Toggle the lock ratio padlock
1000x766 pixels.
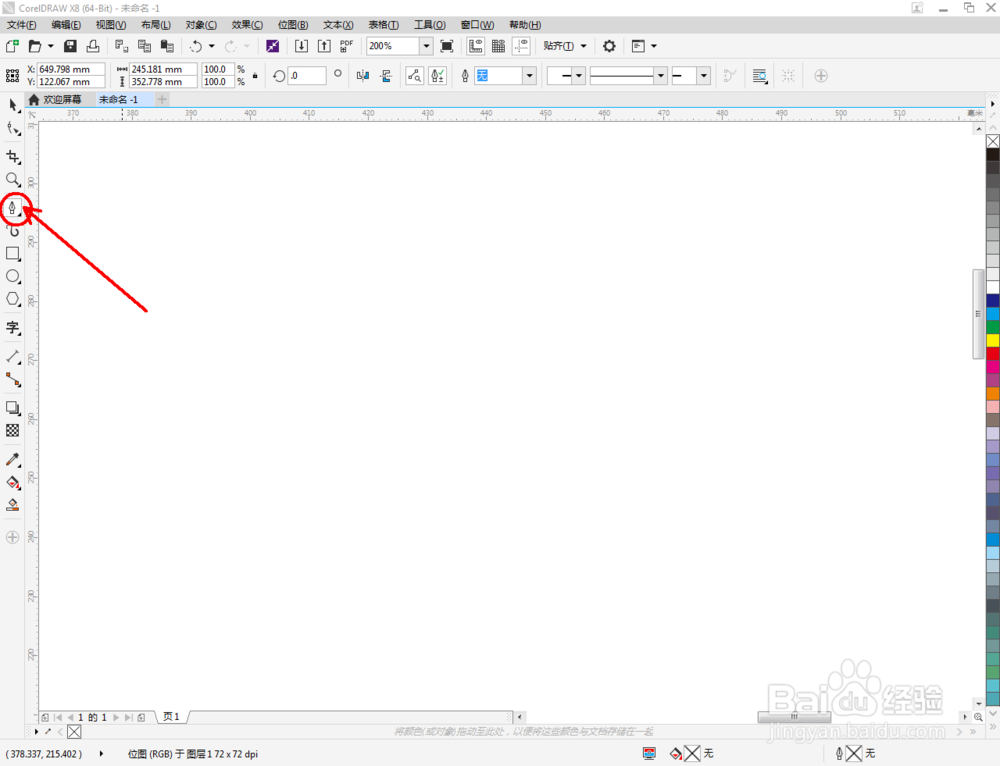tap(255, 75)
